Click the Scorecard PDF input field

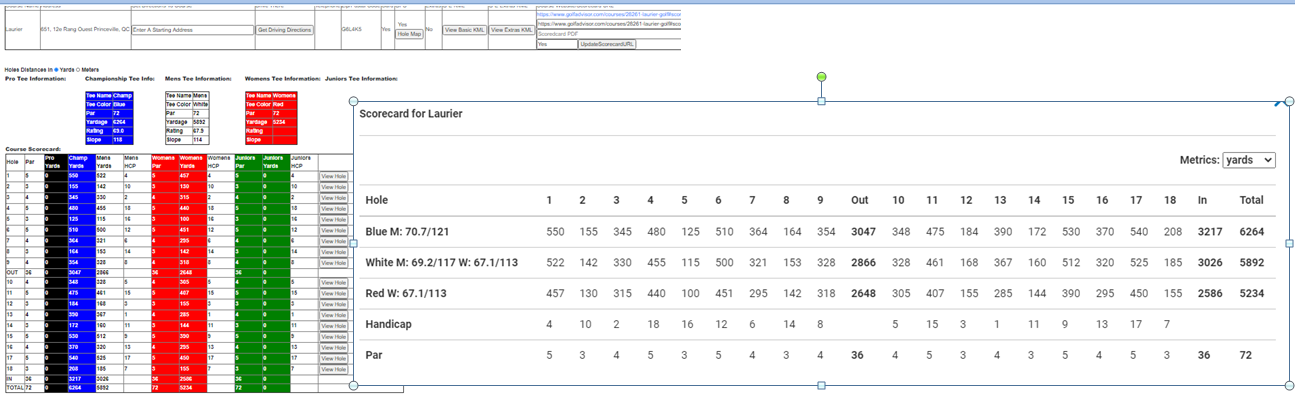click(x=609, y=34)
